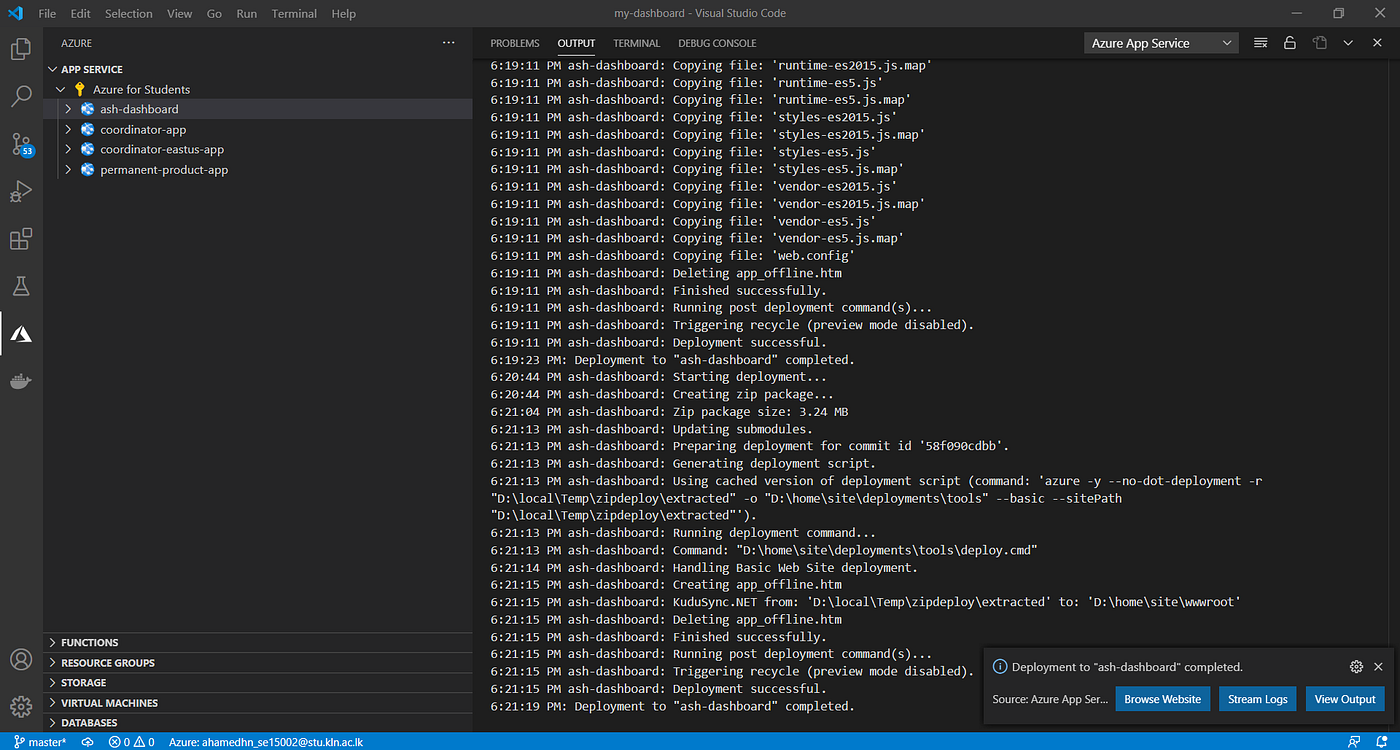Screen dimensions: 1400x750
Task: Select the Docker icon in activity bar
Action: click(21, 380)
